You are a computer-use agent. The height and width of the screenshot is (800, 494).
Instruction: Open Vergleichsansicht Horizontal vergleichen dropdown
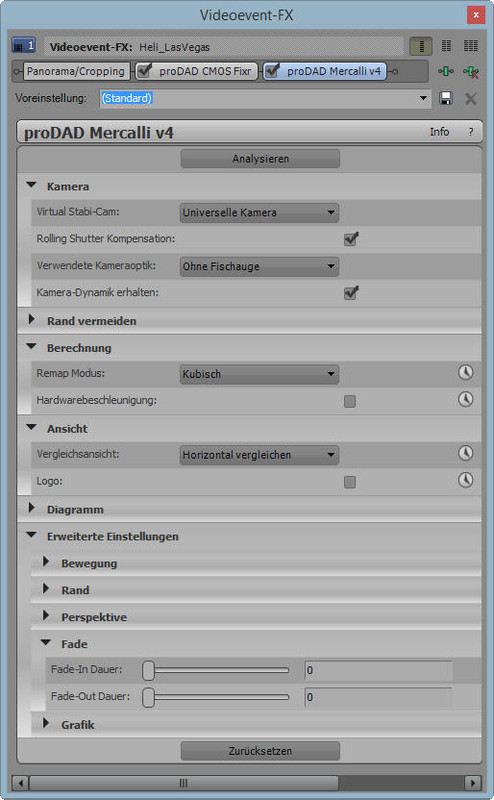(259, 455)
